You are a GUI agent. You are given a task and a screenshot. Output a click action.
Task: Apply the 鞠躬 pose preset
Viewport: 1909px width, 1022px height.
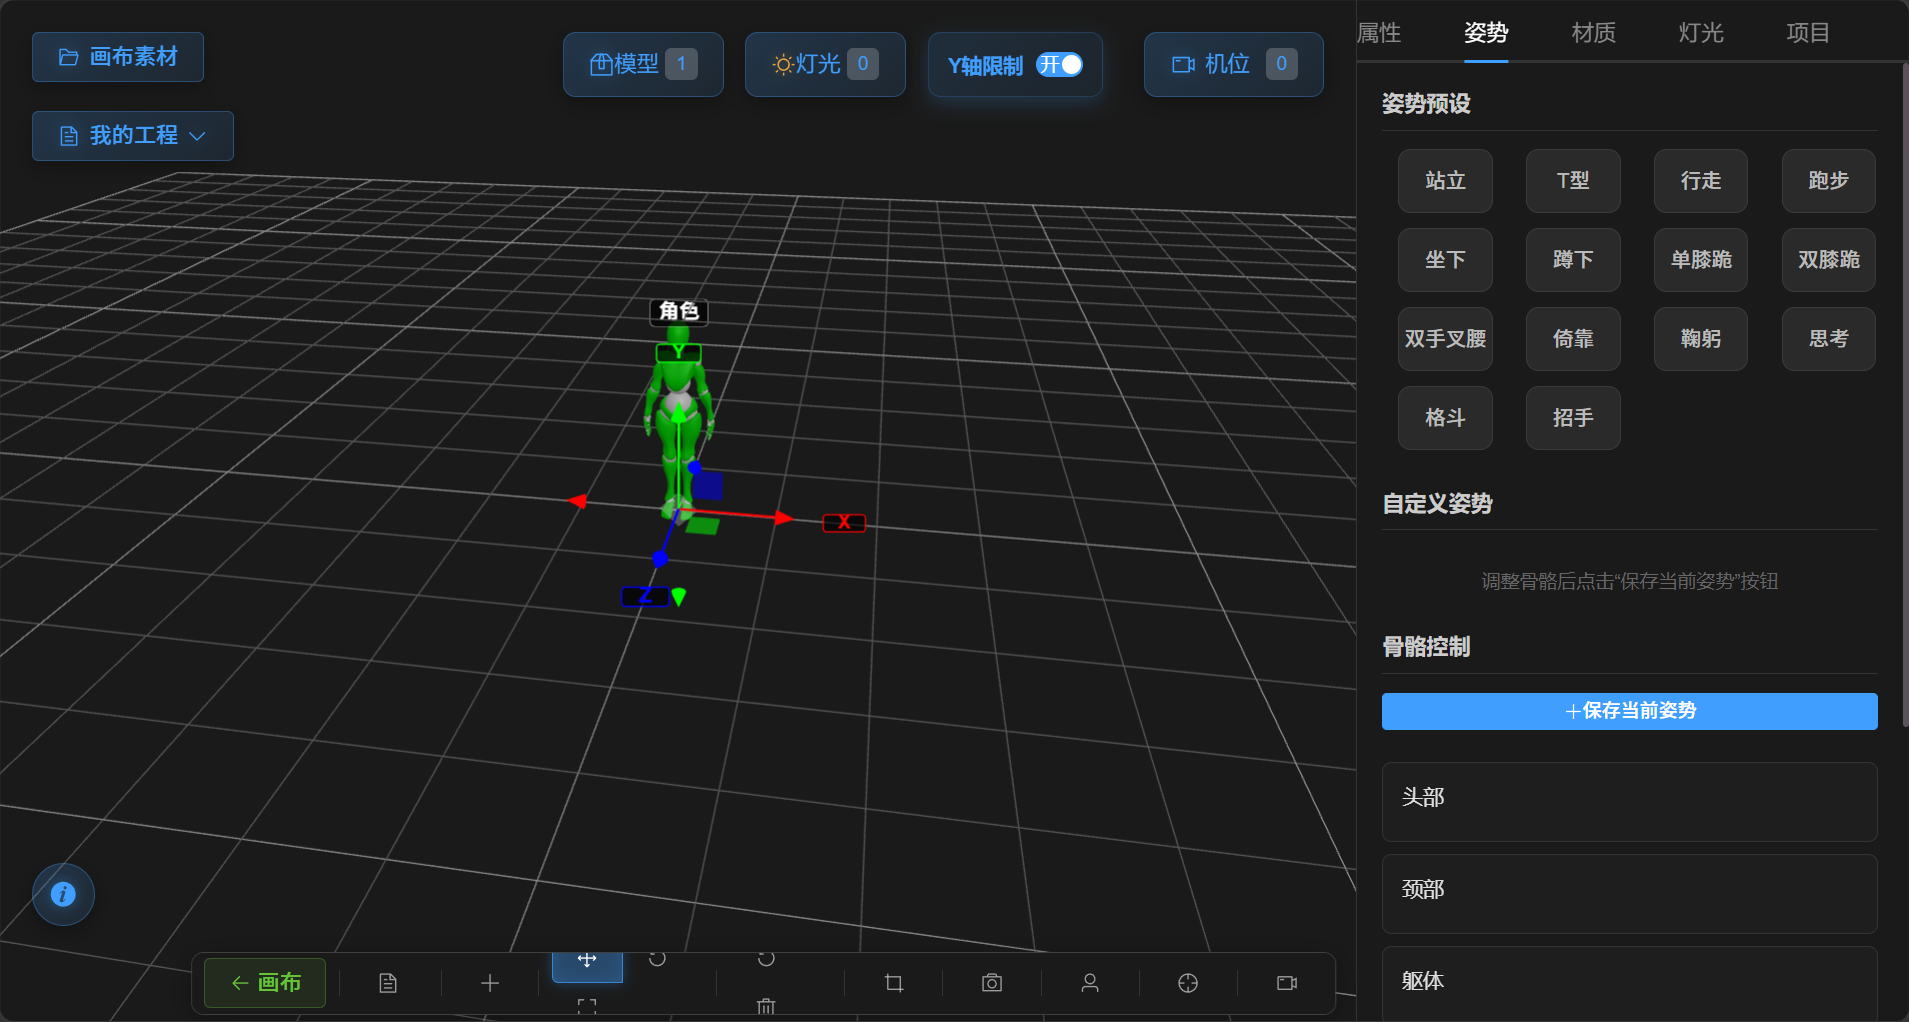[x=1701, y=339]
